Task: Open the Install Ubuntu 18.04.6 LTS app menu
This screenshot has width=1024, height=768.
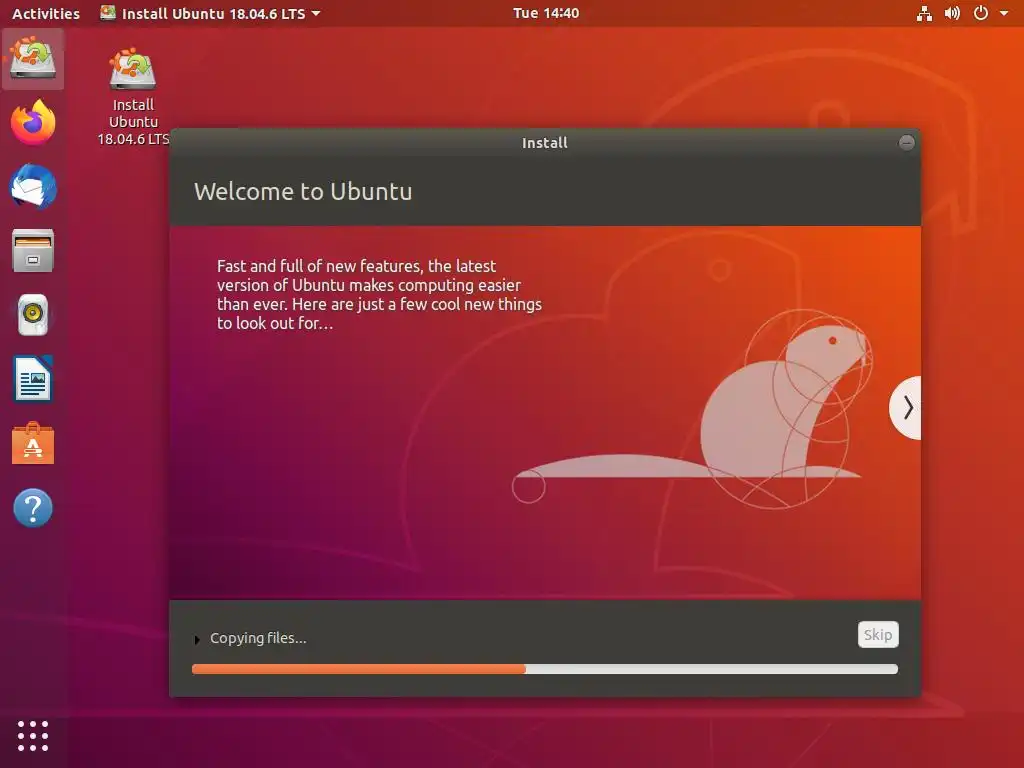Action: [x=210, y=13]
